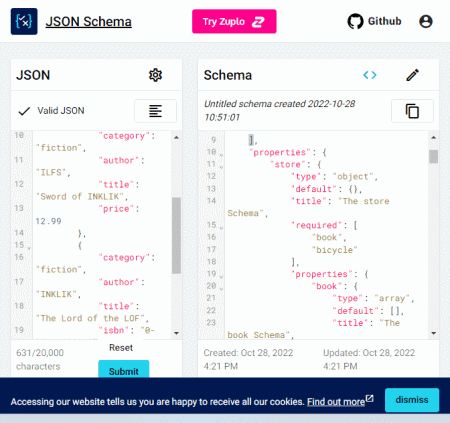Image resolution: width=450 pixels, height=423 pixels.
Task: Open the user account profile icon
Action: click(426, 21)
